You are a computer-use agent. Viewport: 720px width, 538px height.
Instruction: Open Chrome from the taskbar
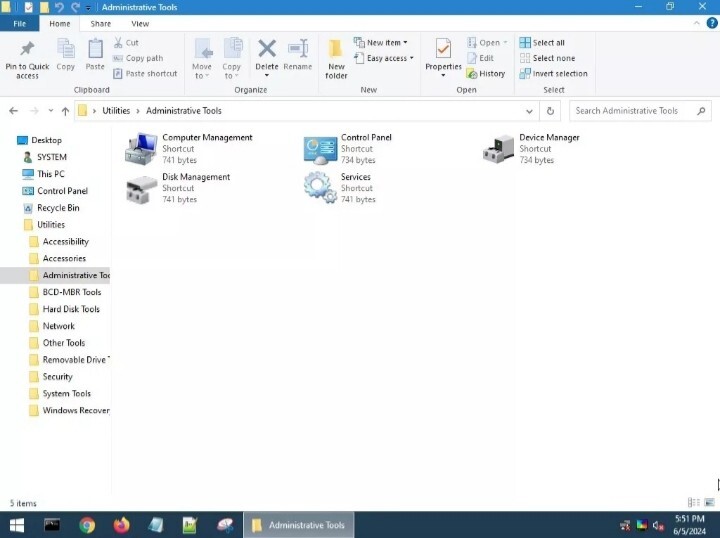point(87,525)
